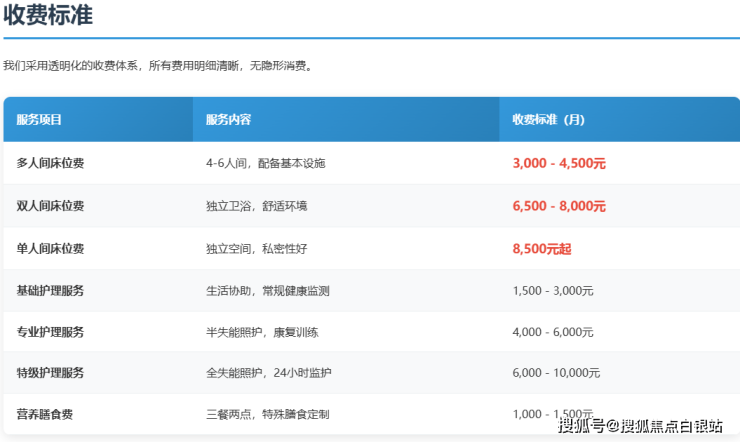740x442 pixels.
Task: Click the 多人间床位费 row label
Action: pos(50,163)
